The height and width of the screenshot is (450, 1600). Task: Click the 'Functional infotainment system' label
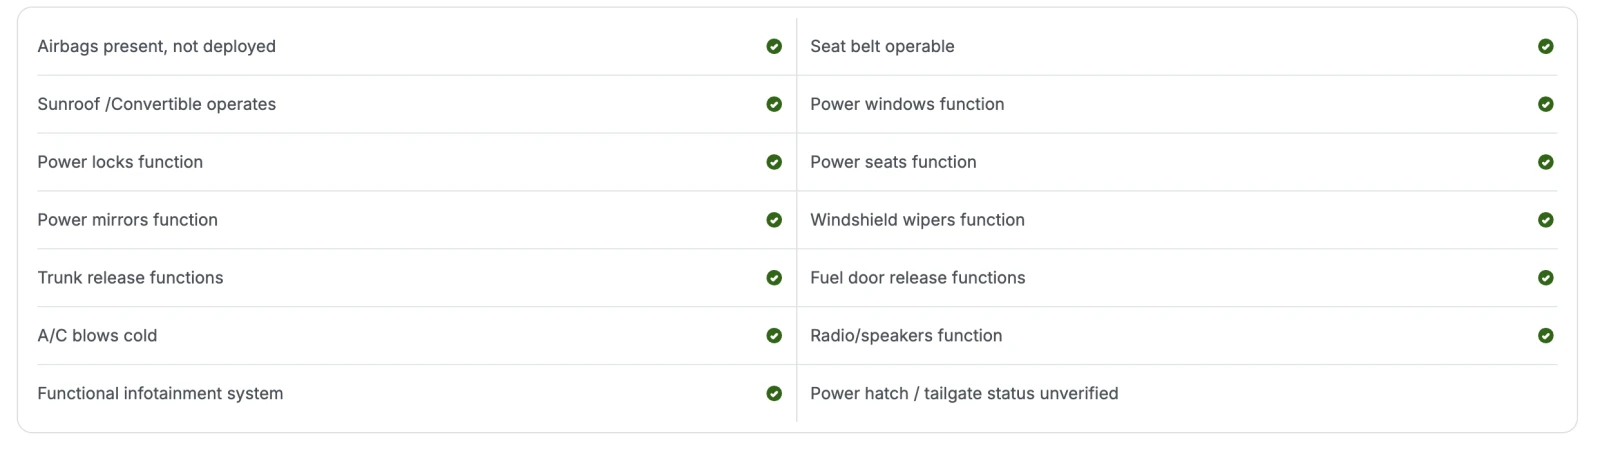[160, 394]
